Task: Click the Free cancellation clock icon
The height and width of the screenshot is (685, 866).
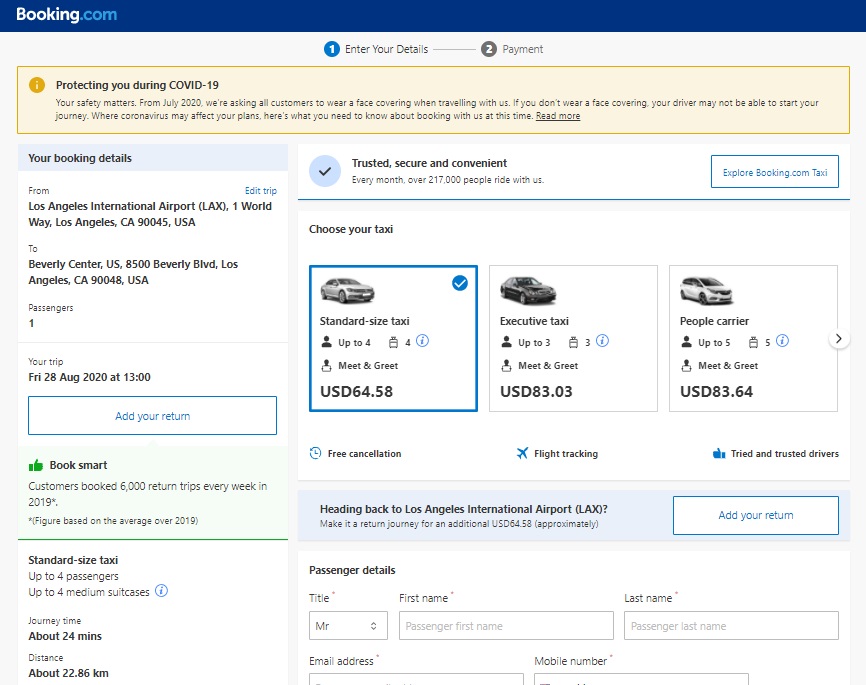Action: [315, 454]
